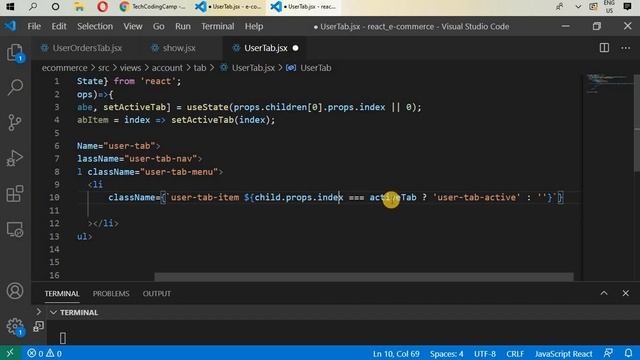Switch to TechCodingCamp Chrome window
Image resolution: width=640 pixels, height=360 pixels.
[152, 7]
